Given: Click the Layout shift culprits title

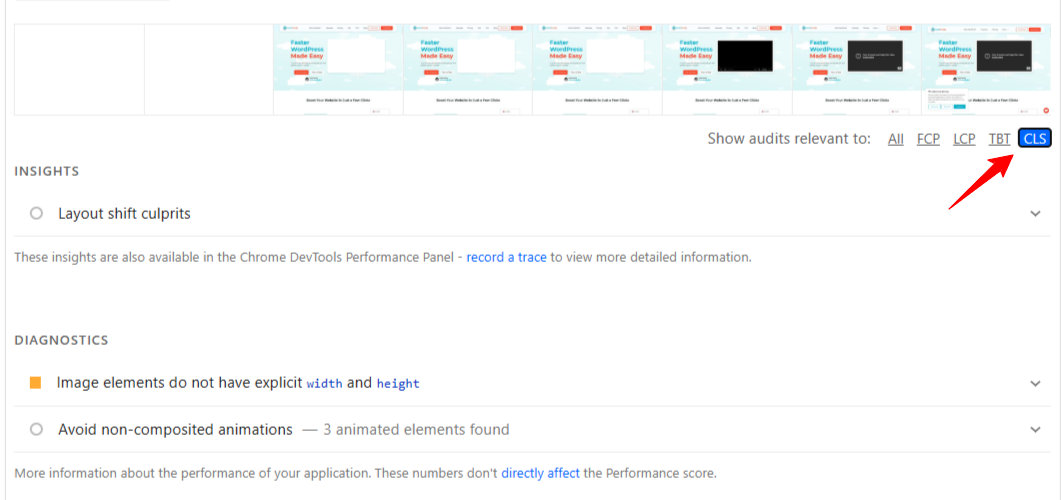Looking at the screenshot, I should (x=124, y=213).
